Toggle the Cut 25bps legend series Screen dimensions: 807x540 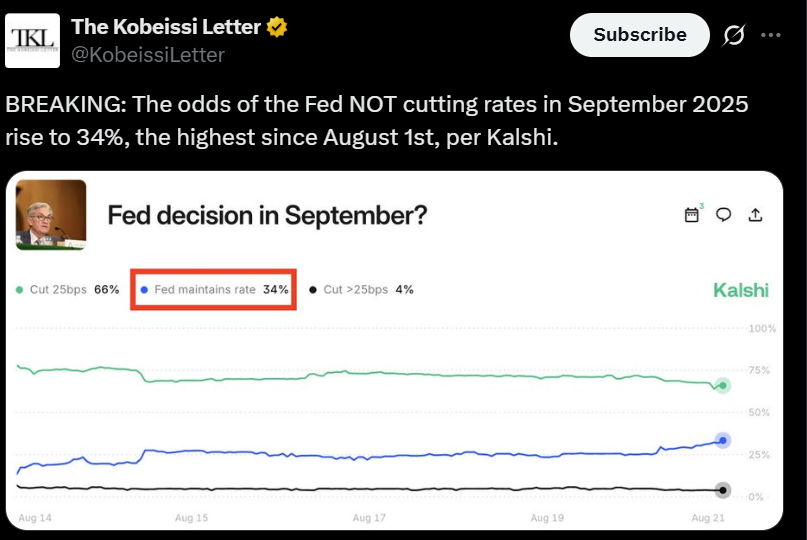67,289
